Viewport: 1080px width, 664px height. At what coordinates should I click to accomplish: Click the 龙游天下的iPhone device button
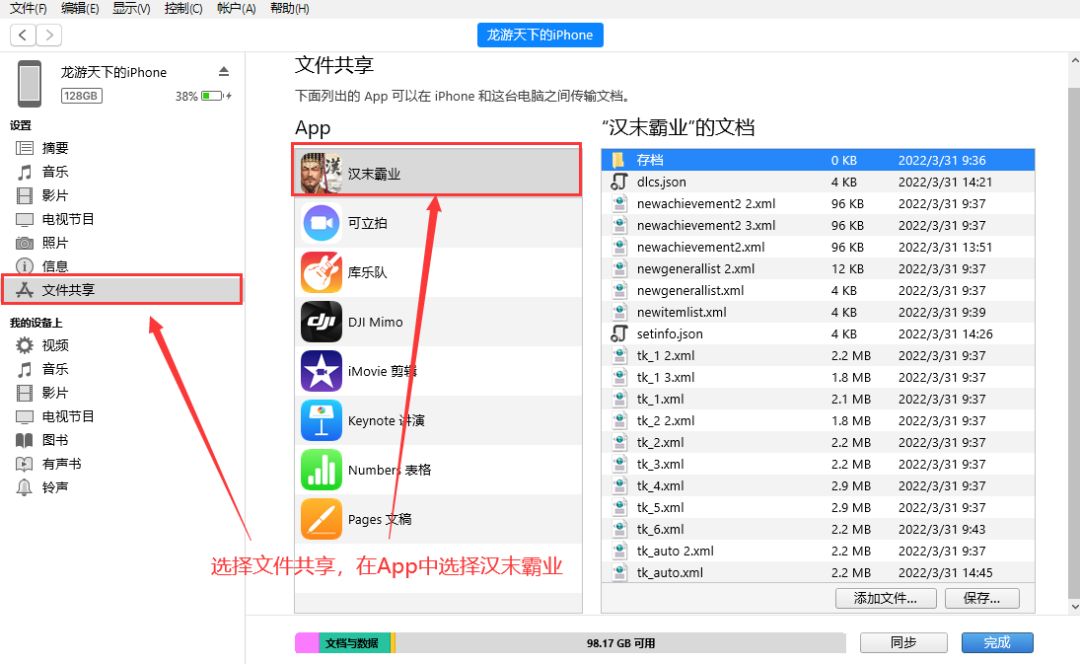(x=540, y=35)
